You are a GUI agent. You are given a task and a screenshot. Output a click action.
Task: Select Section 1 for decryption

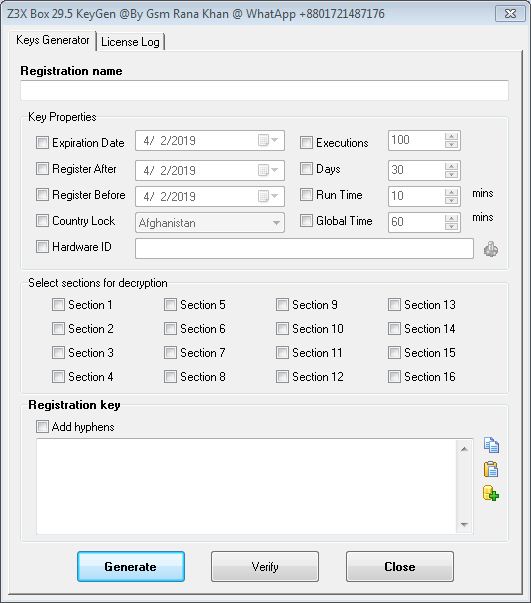pyautogui.click(x=58, y=305)
